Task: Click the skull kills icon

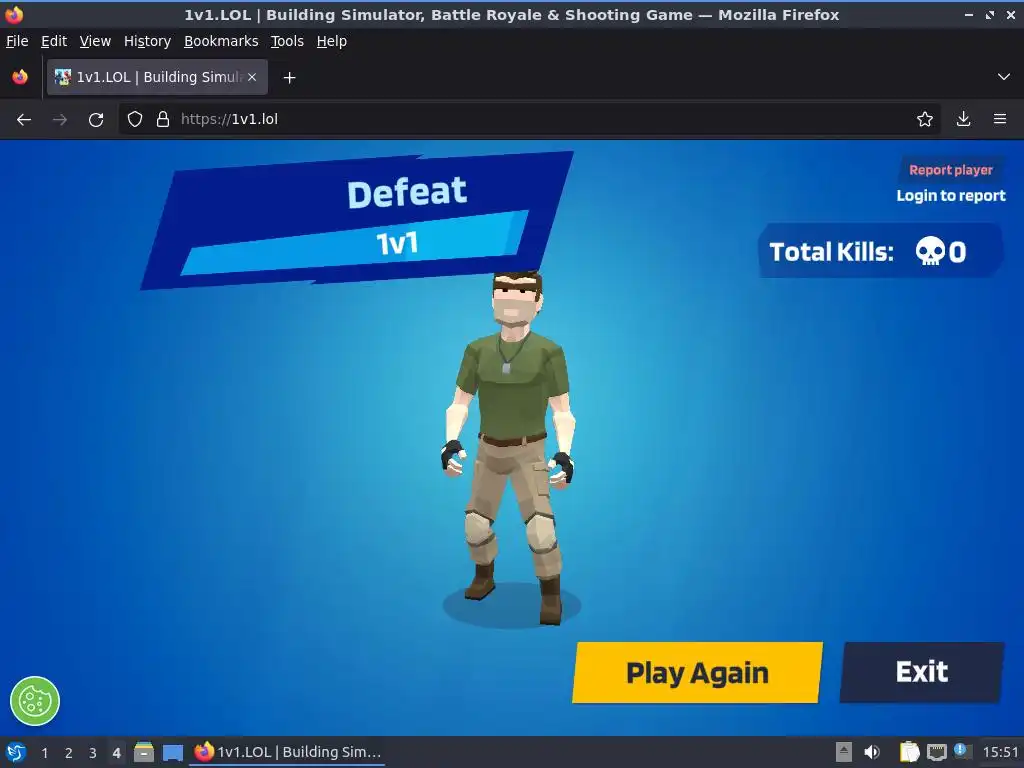Action: 930,251
